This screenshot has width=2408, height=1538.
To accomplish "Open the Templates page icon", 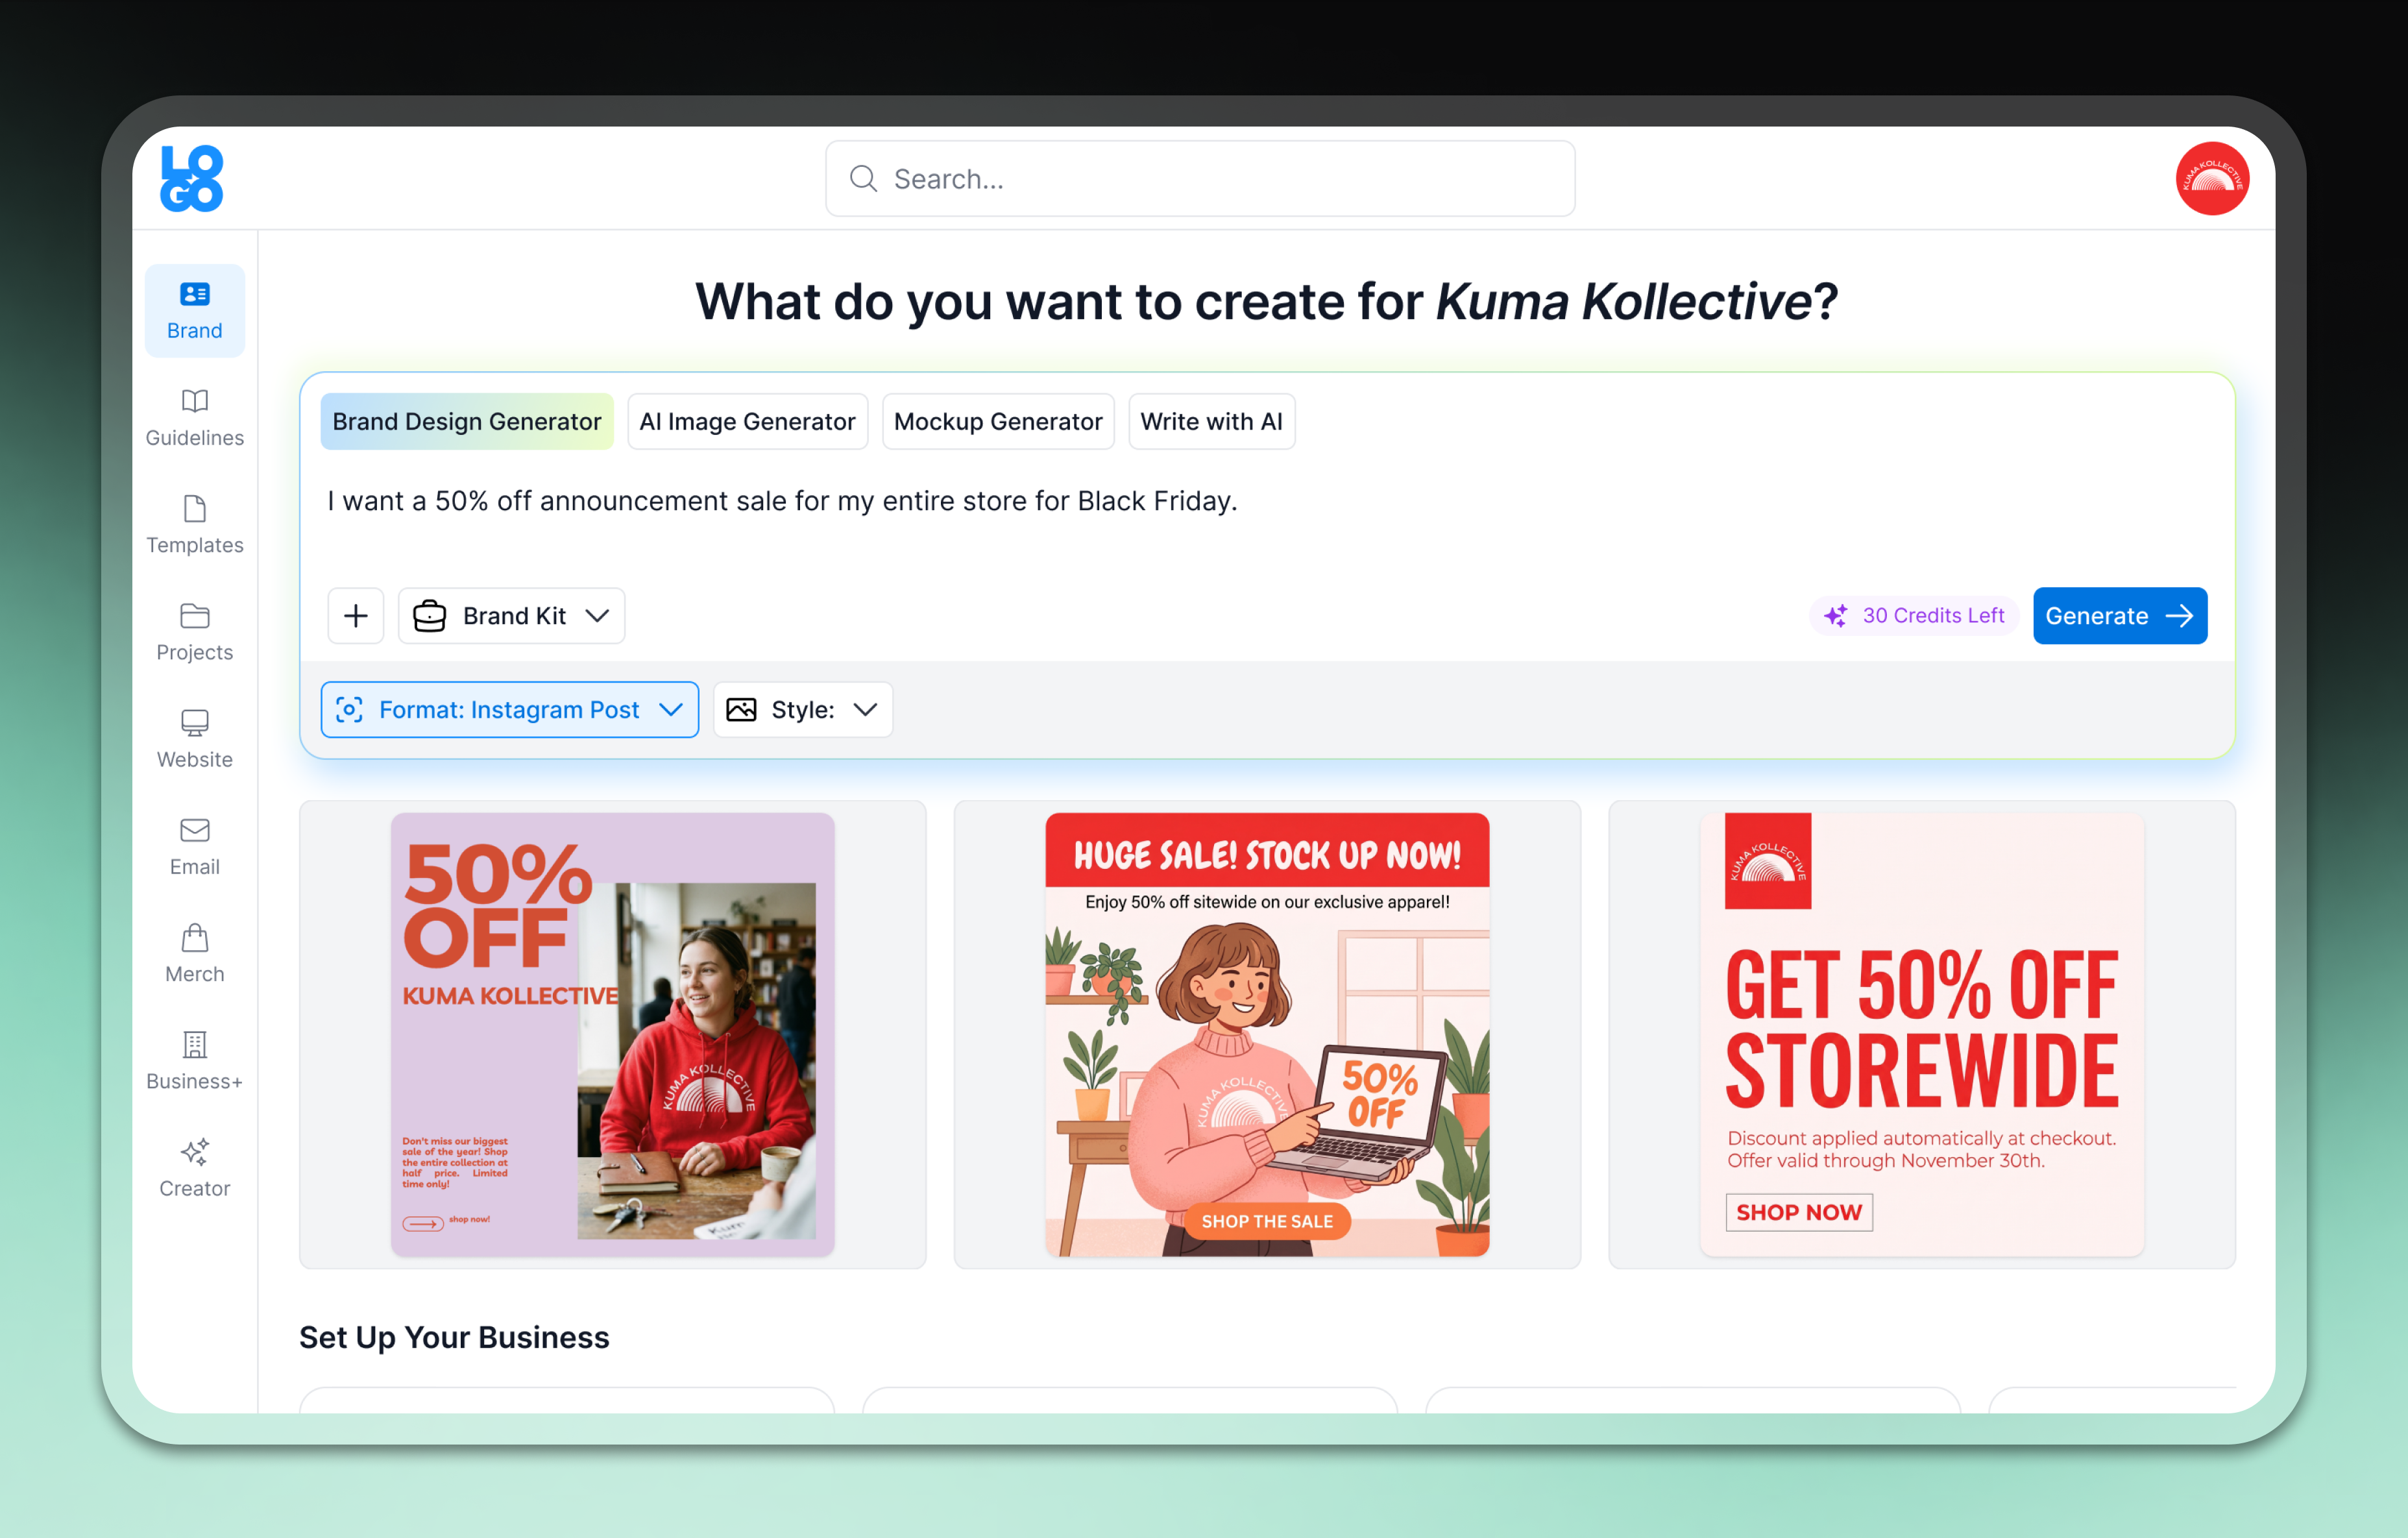I will (195, 508).
